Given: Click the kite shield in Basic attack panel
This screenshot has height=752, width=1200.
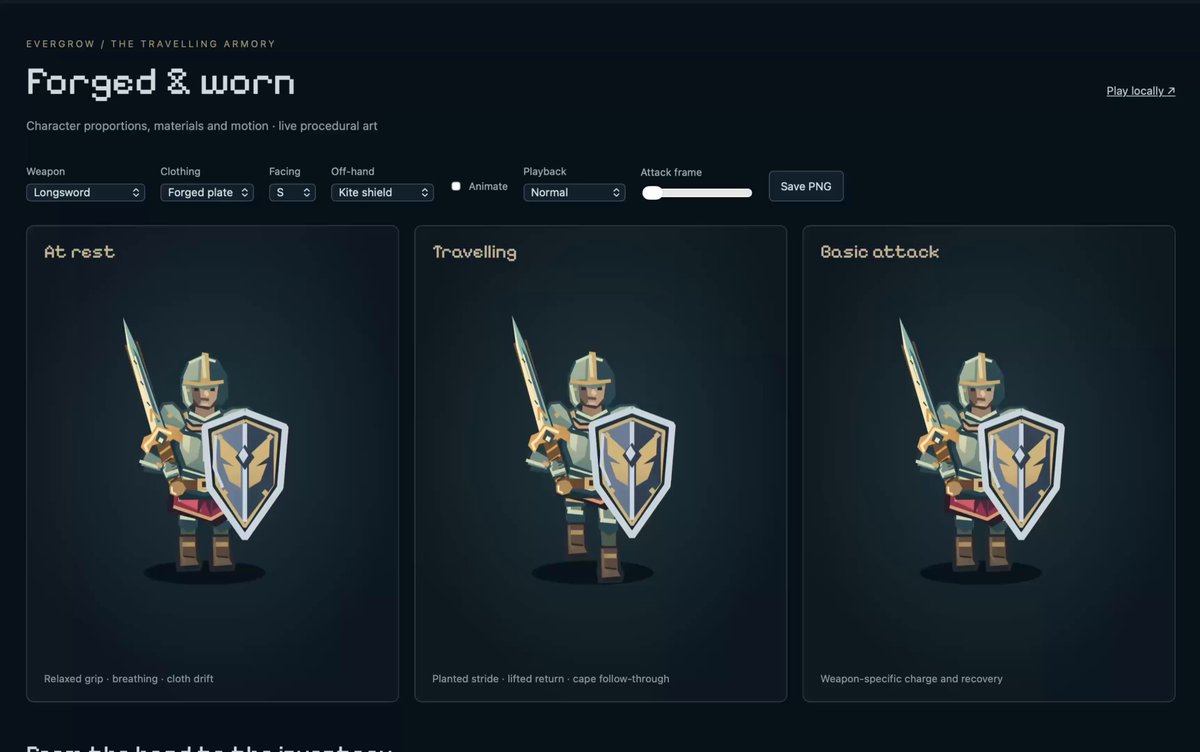Looking at the screenshot, I should coord(1020,471).
